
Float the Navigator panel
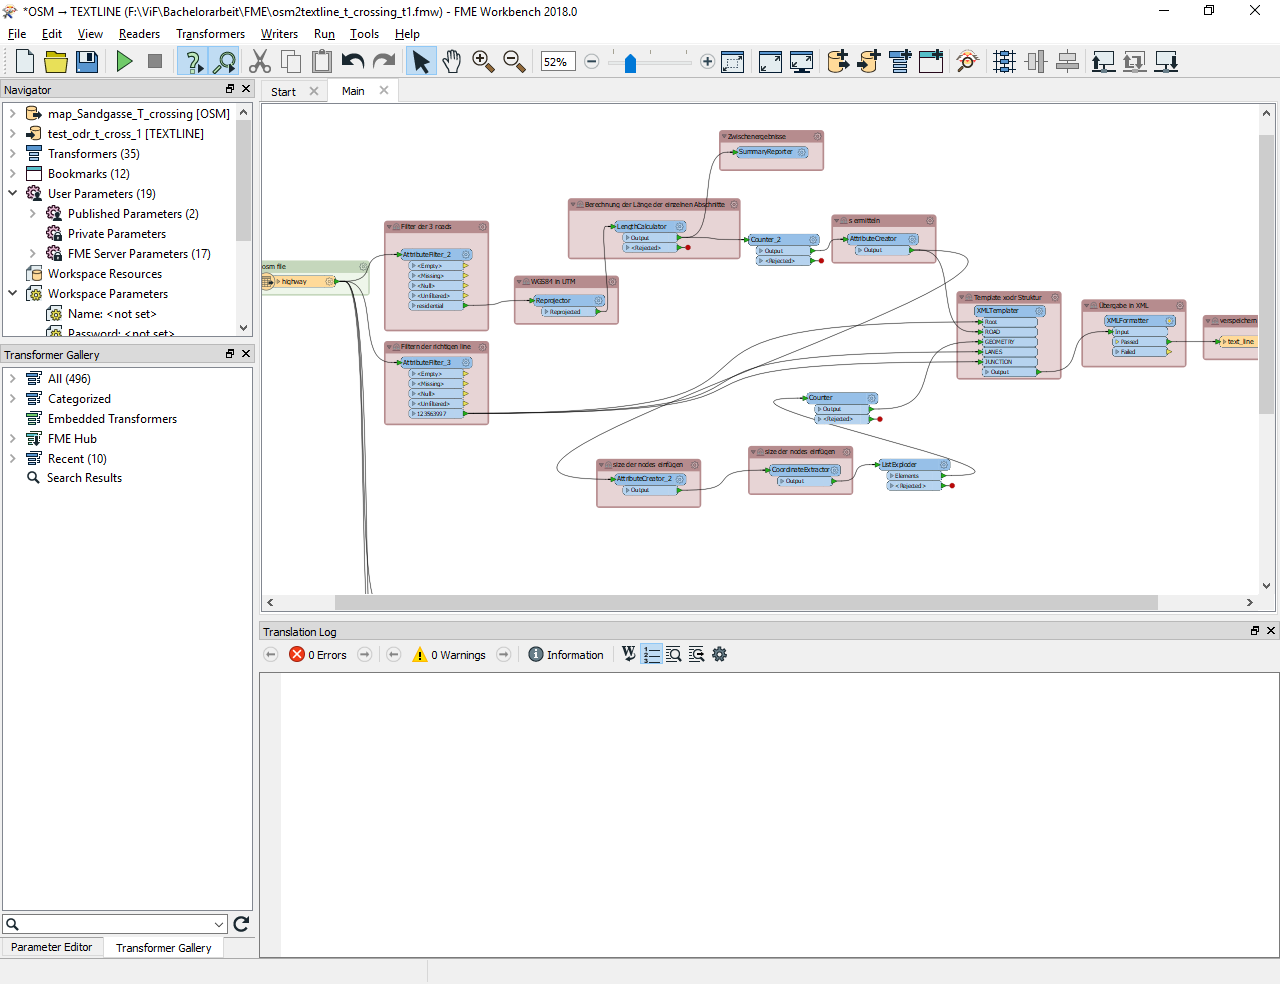pos(230,89)
